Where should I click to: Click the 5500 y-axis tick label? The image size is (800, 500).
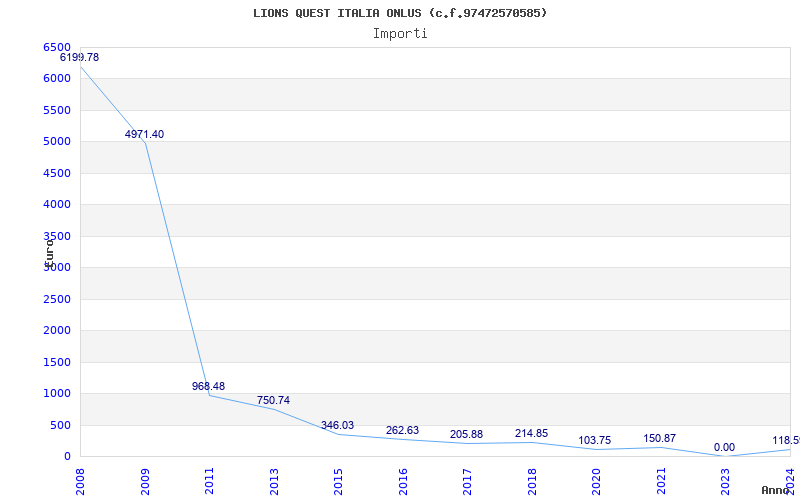[57, 110]
